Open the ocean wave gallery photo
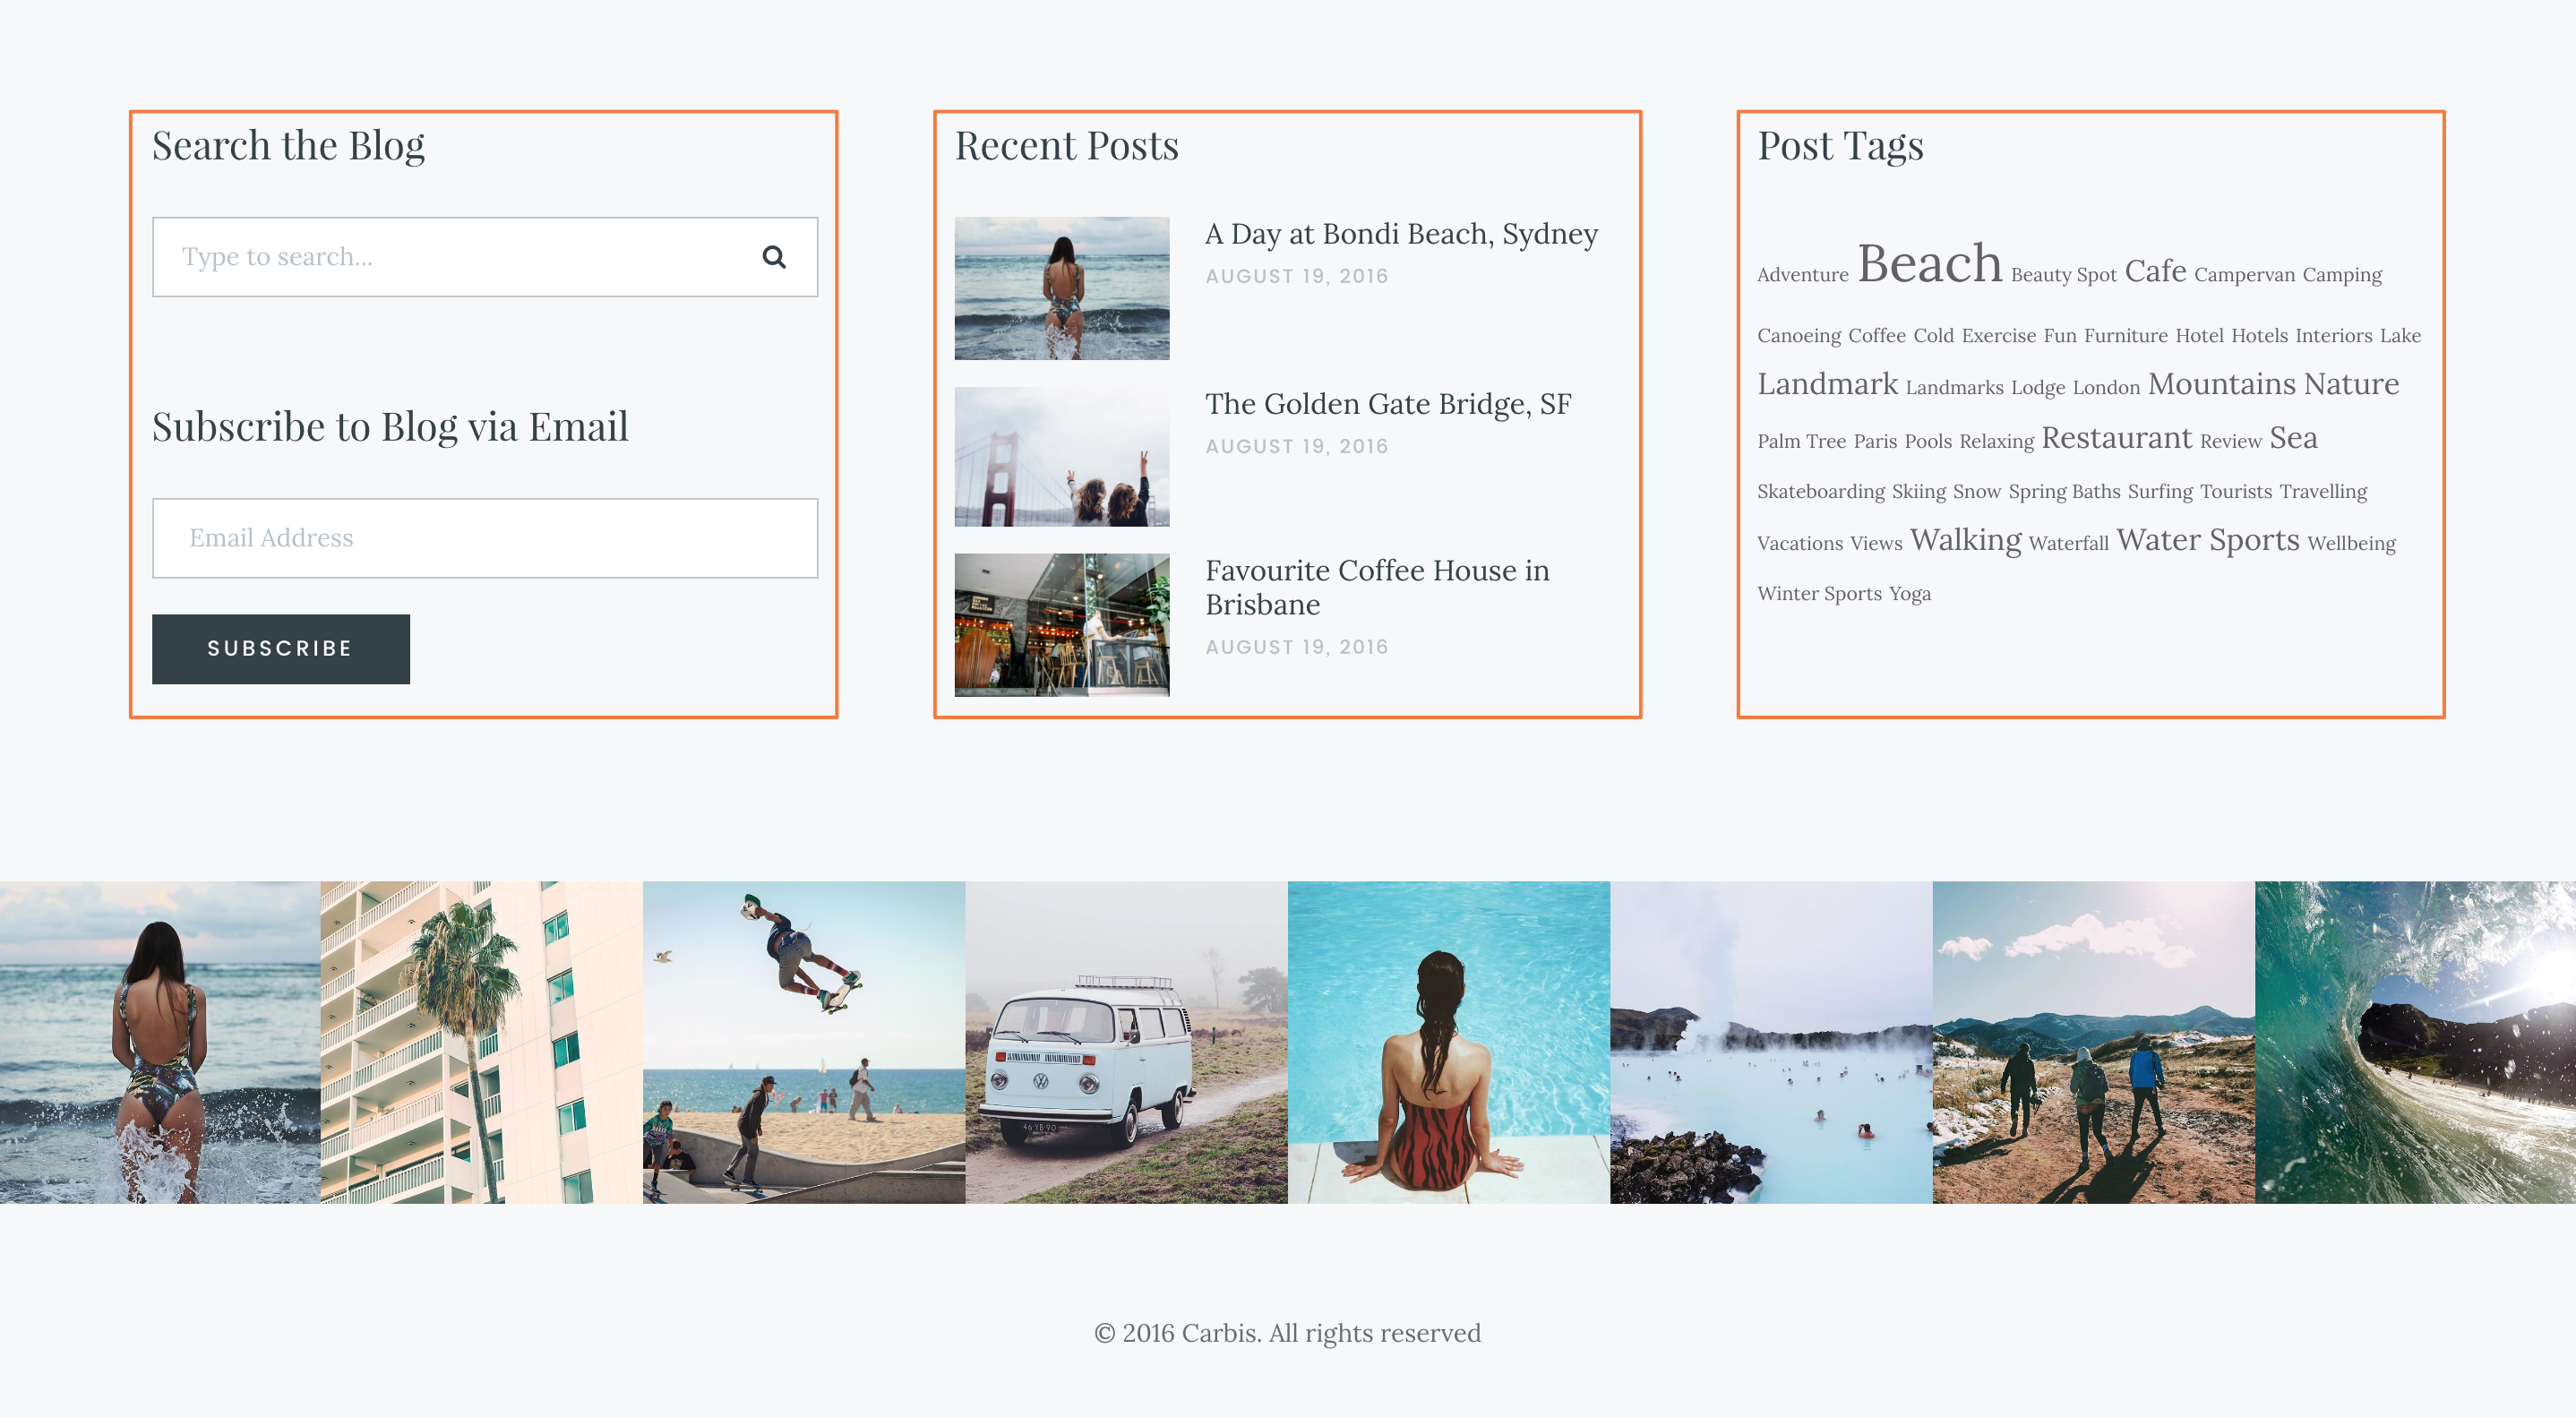This screenshot has height=1417, width=2576. pos(2415,1042)
